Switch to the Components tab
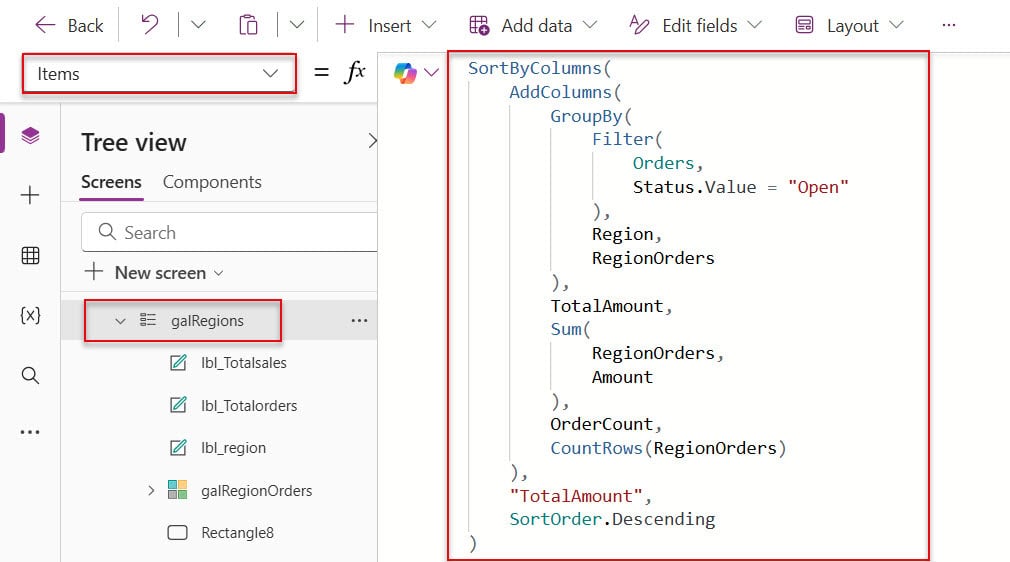Viewport: 1010px width, 562px height. (212, 182)
